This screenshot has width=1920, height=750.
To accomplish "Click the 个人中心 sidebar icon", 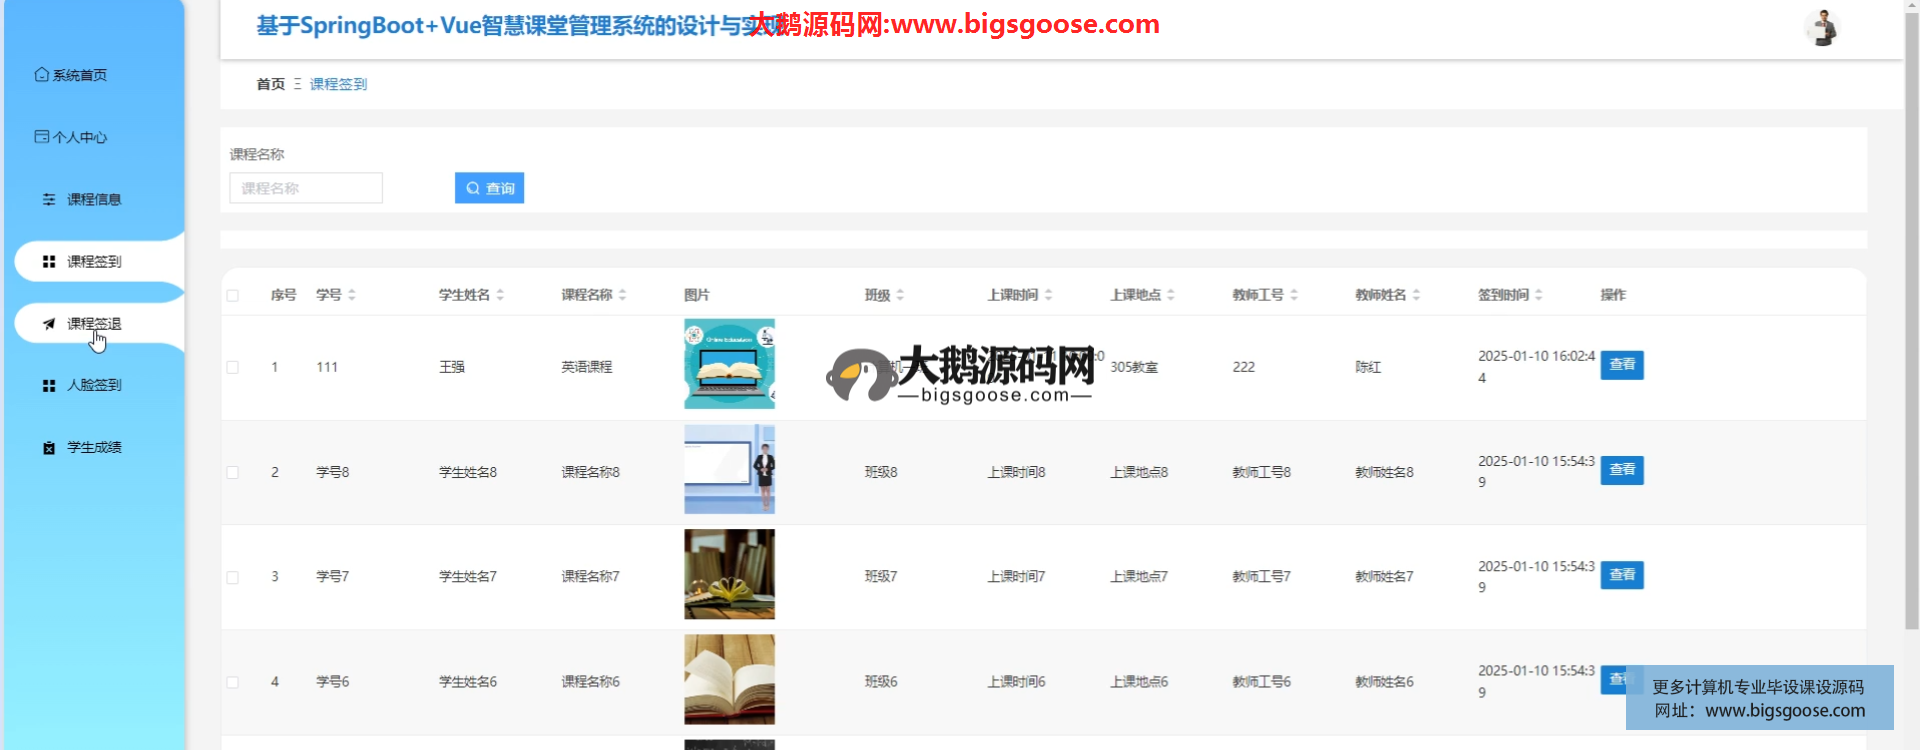I will tap(41, 137).
